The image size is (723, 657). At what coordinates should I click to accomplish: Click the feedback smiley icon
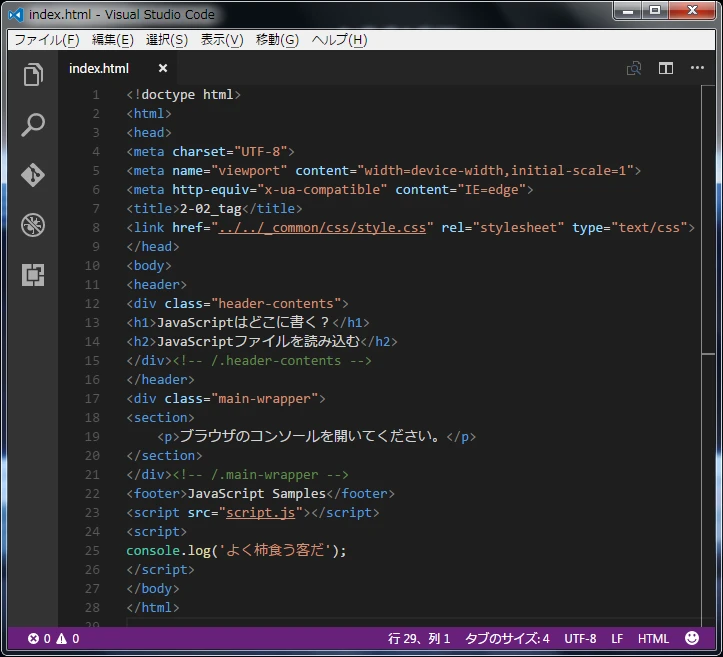[x=692, y=638]
